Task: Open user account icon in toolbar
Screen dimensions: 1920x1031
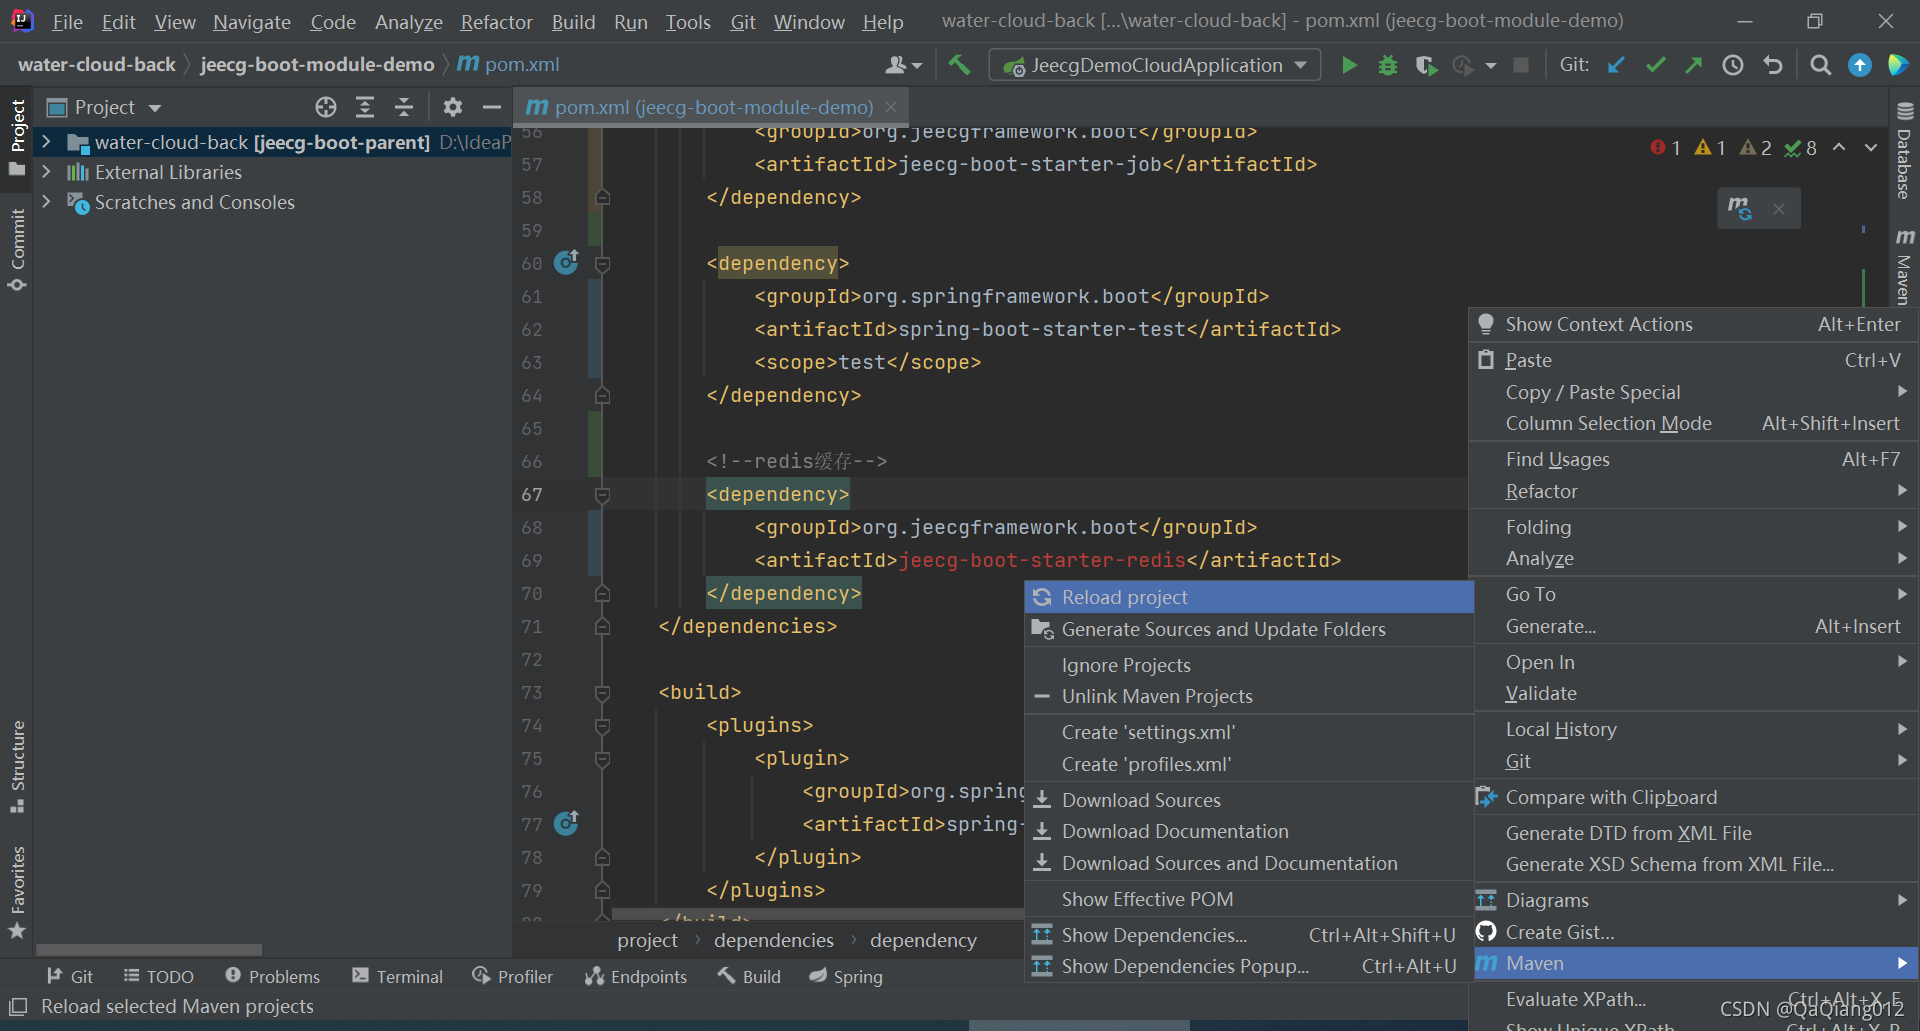Action: tap(903, 65)
